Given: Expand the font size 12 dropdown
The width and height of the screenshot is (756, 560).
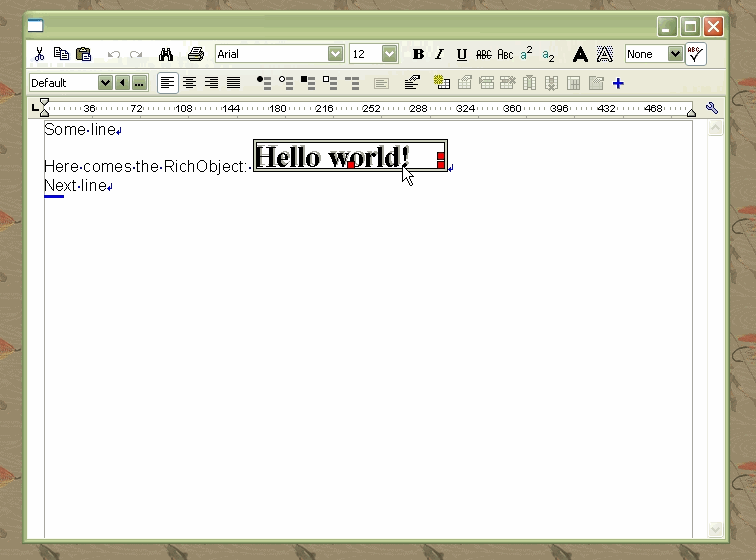Looking at the screenshot, I should (389, 55).
